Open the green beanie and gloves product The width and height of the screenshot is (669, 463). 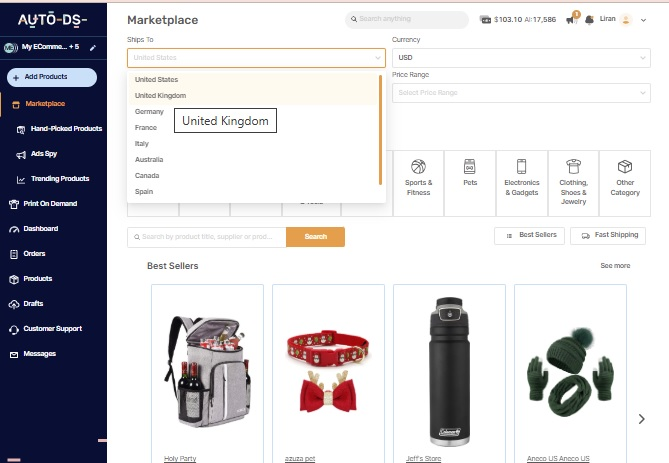tap(570, 372)
